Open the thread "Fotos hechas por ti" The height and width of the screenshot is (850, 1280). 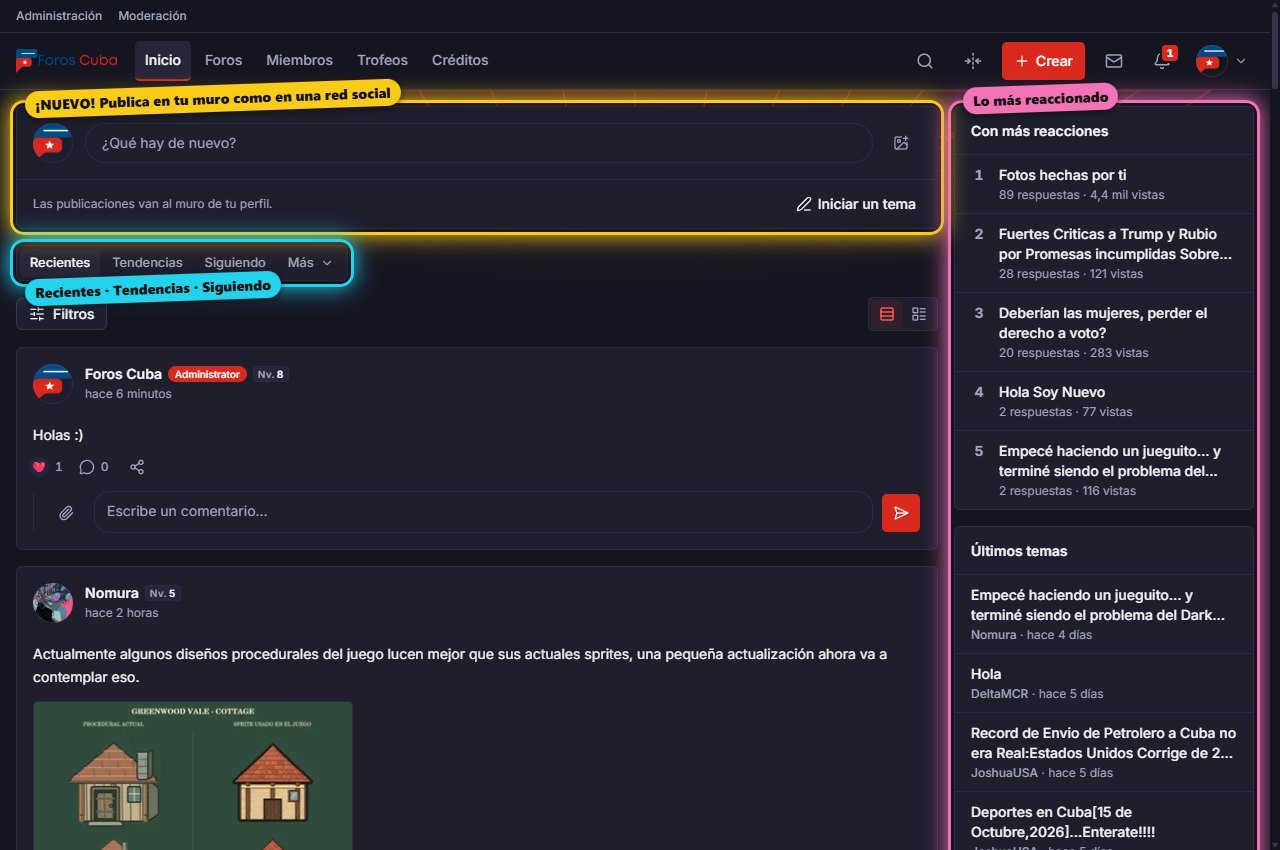pos(1063,175)
